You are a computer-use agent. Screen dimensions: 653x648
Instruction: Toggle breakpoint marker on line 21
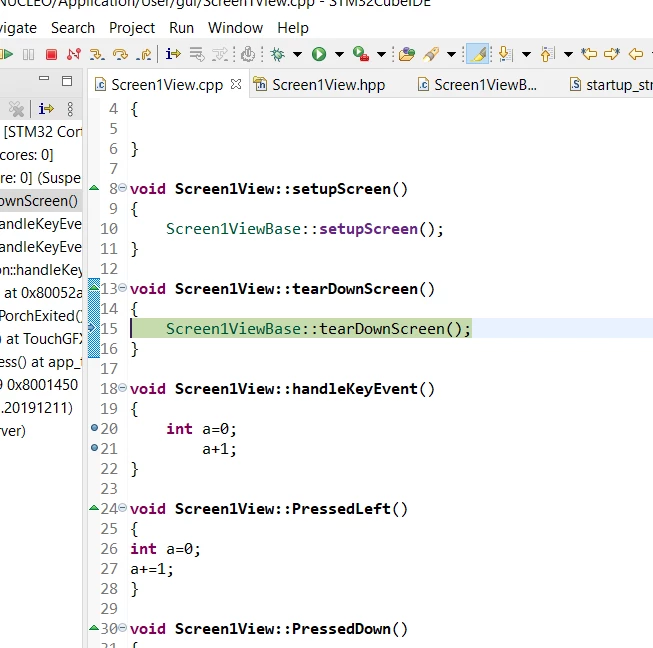pyautogui.click(x=95, y=448)
